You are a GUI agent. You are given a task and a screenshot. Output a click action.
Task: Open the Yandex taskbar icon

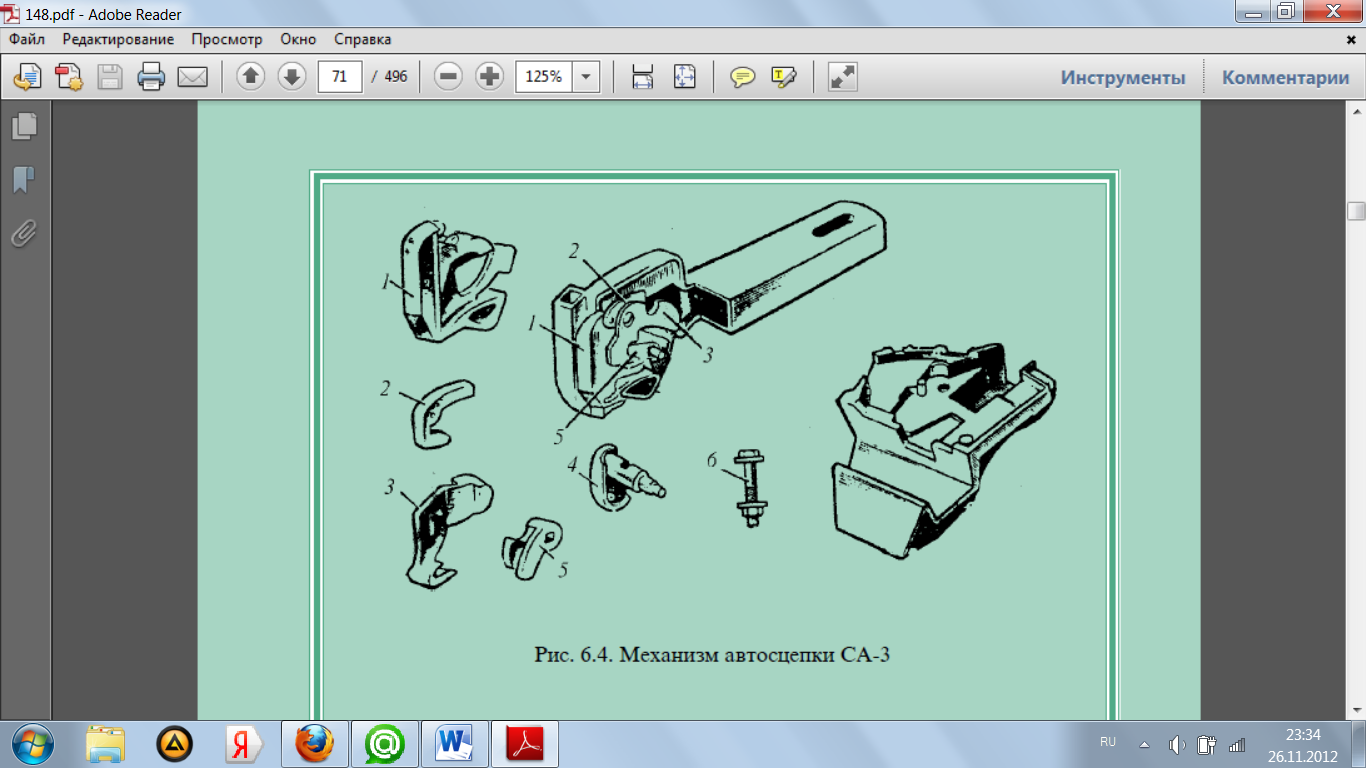[x=243, y=744]
